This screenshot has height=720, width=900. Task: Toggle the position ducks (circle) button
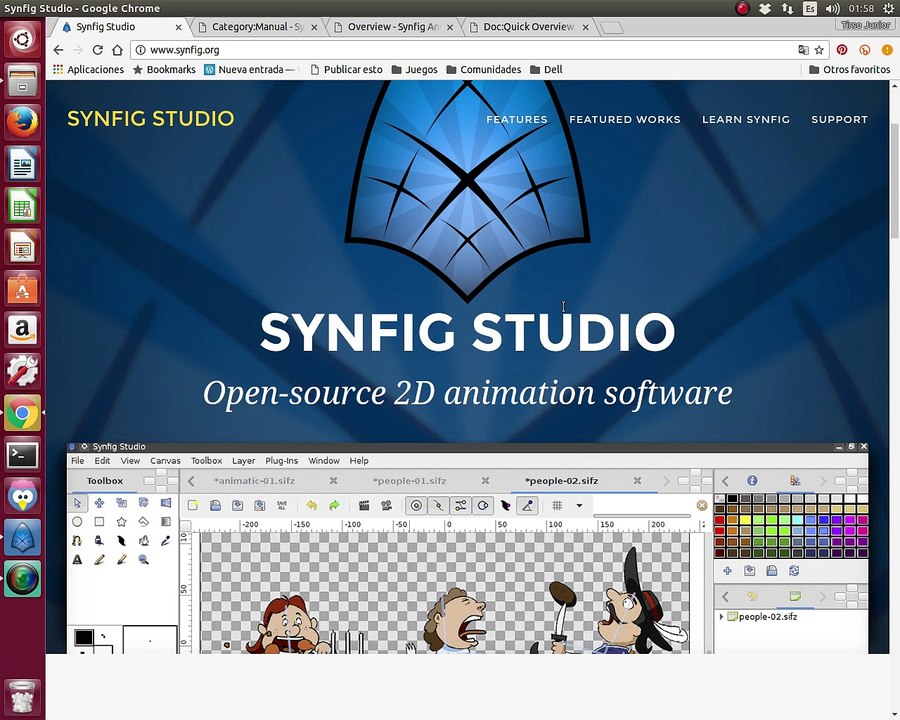pos(417,505)
